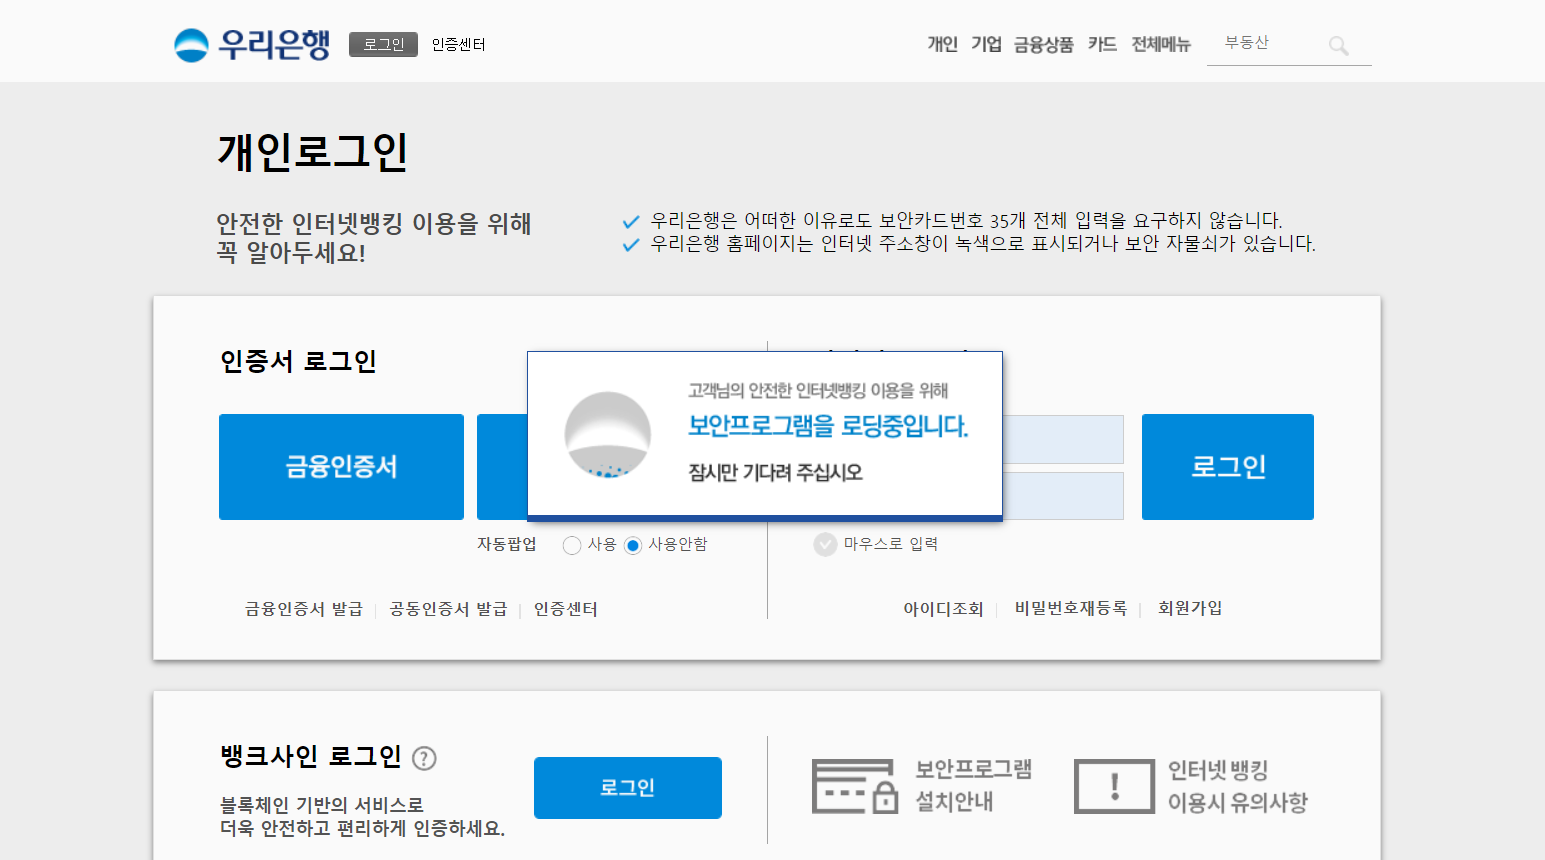This screenshot has height=860, width=1545.
Task: Open 인터넷뱅킹 이용시 유의사항 text link
Action: pyautogui.click(x=1238, y=786)
